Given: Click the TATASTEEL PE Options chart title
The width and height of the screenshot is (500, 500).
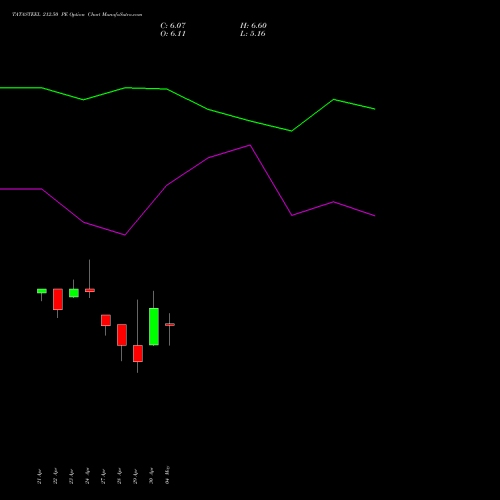Looking at the screenshot, I should coord(77,14).
